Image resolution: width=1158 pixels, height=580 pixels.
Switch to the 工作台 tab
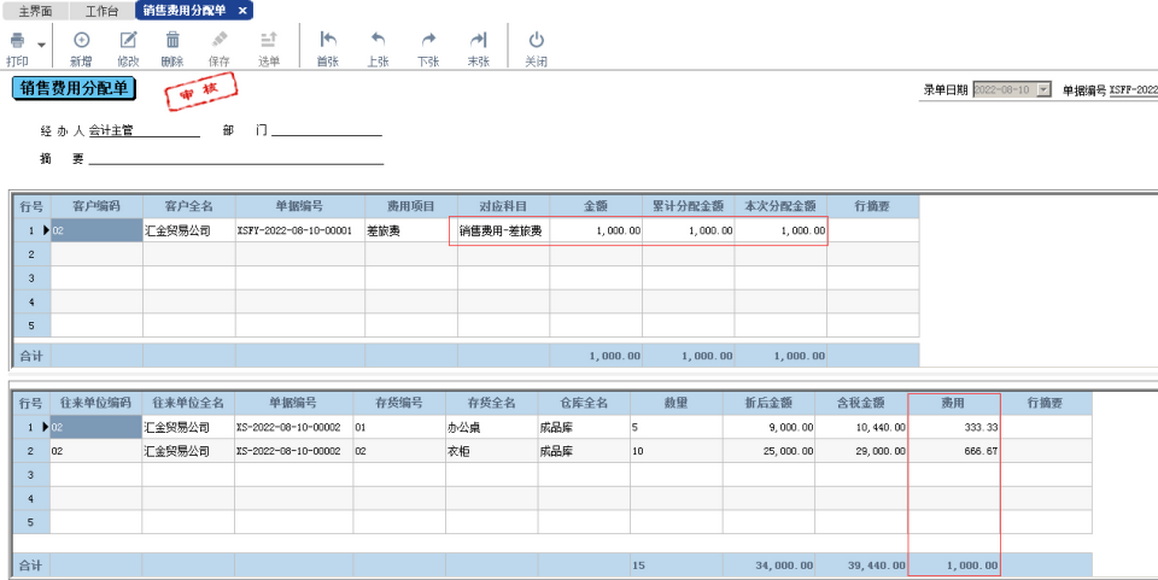[x=101, y=11]
